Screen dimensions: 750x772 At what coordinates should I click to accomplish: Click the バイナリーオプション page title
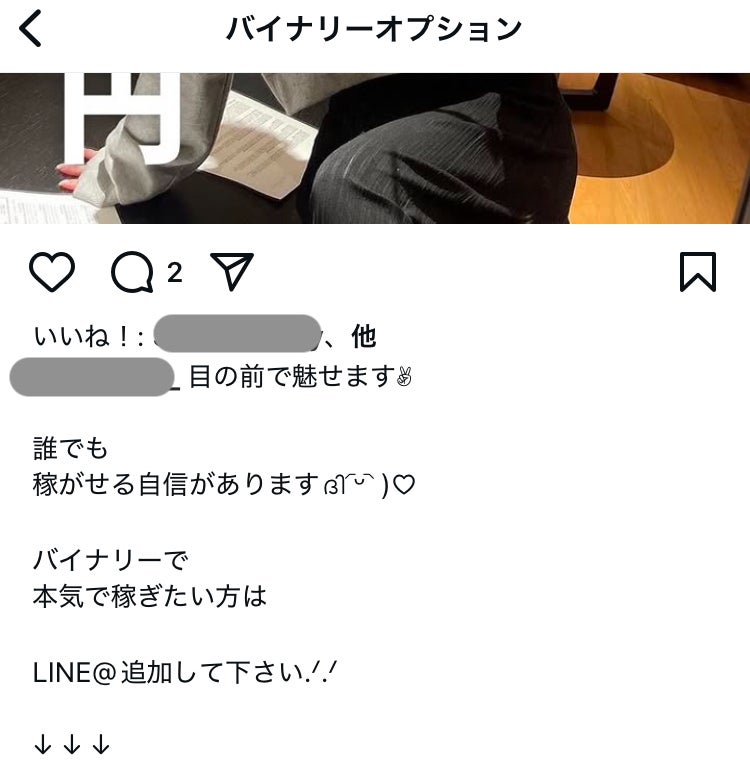(374, 29)
